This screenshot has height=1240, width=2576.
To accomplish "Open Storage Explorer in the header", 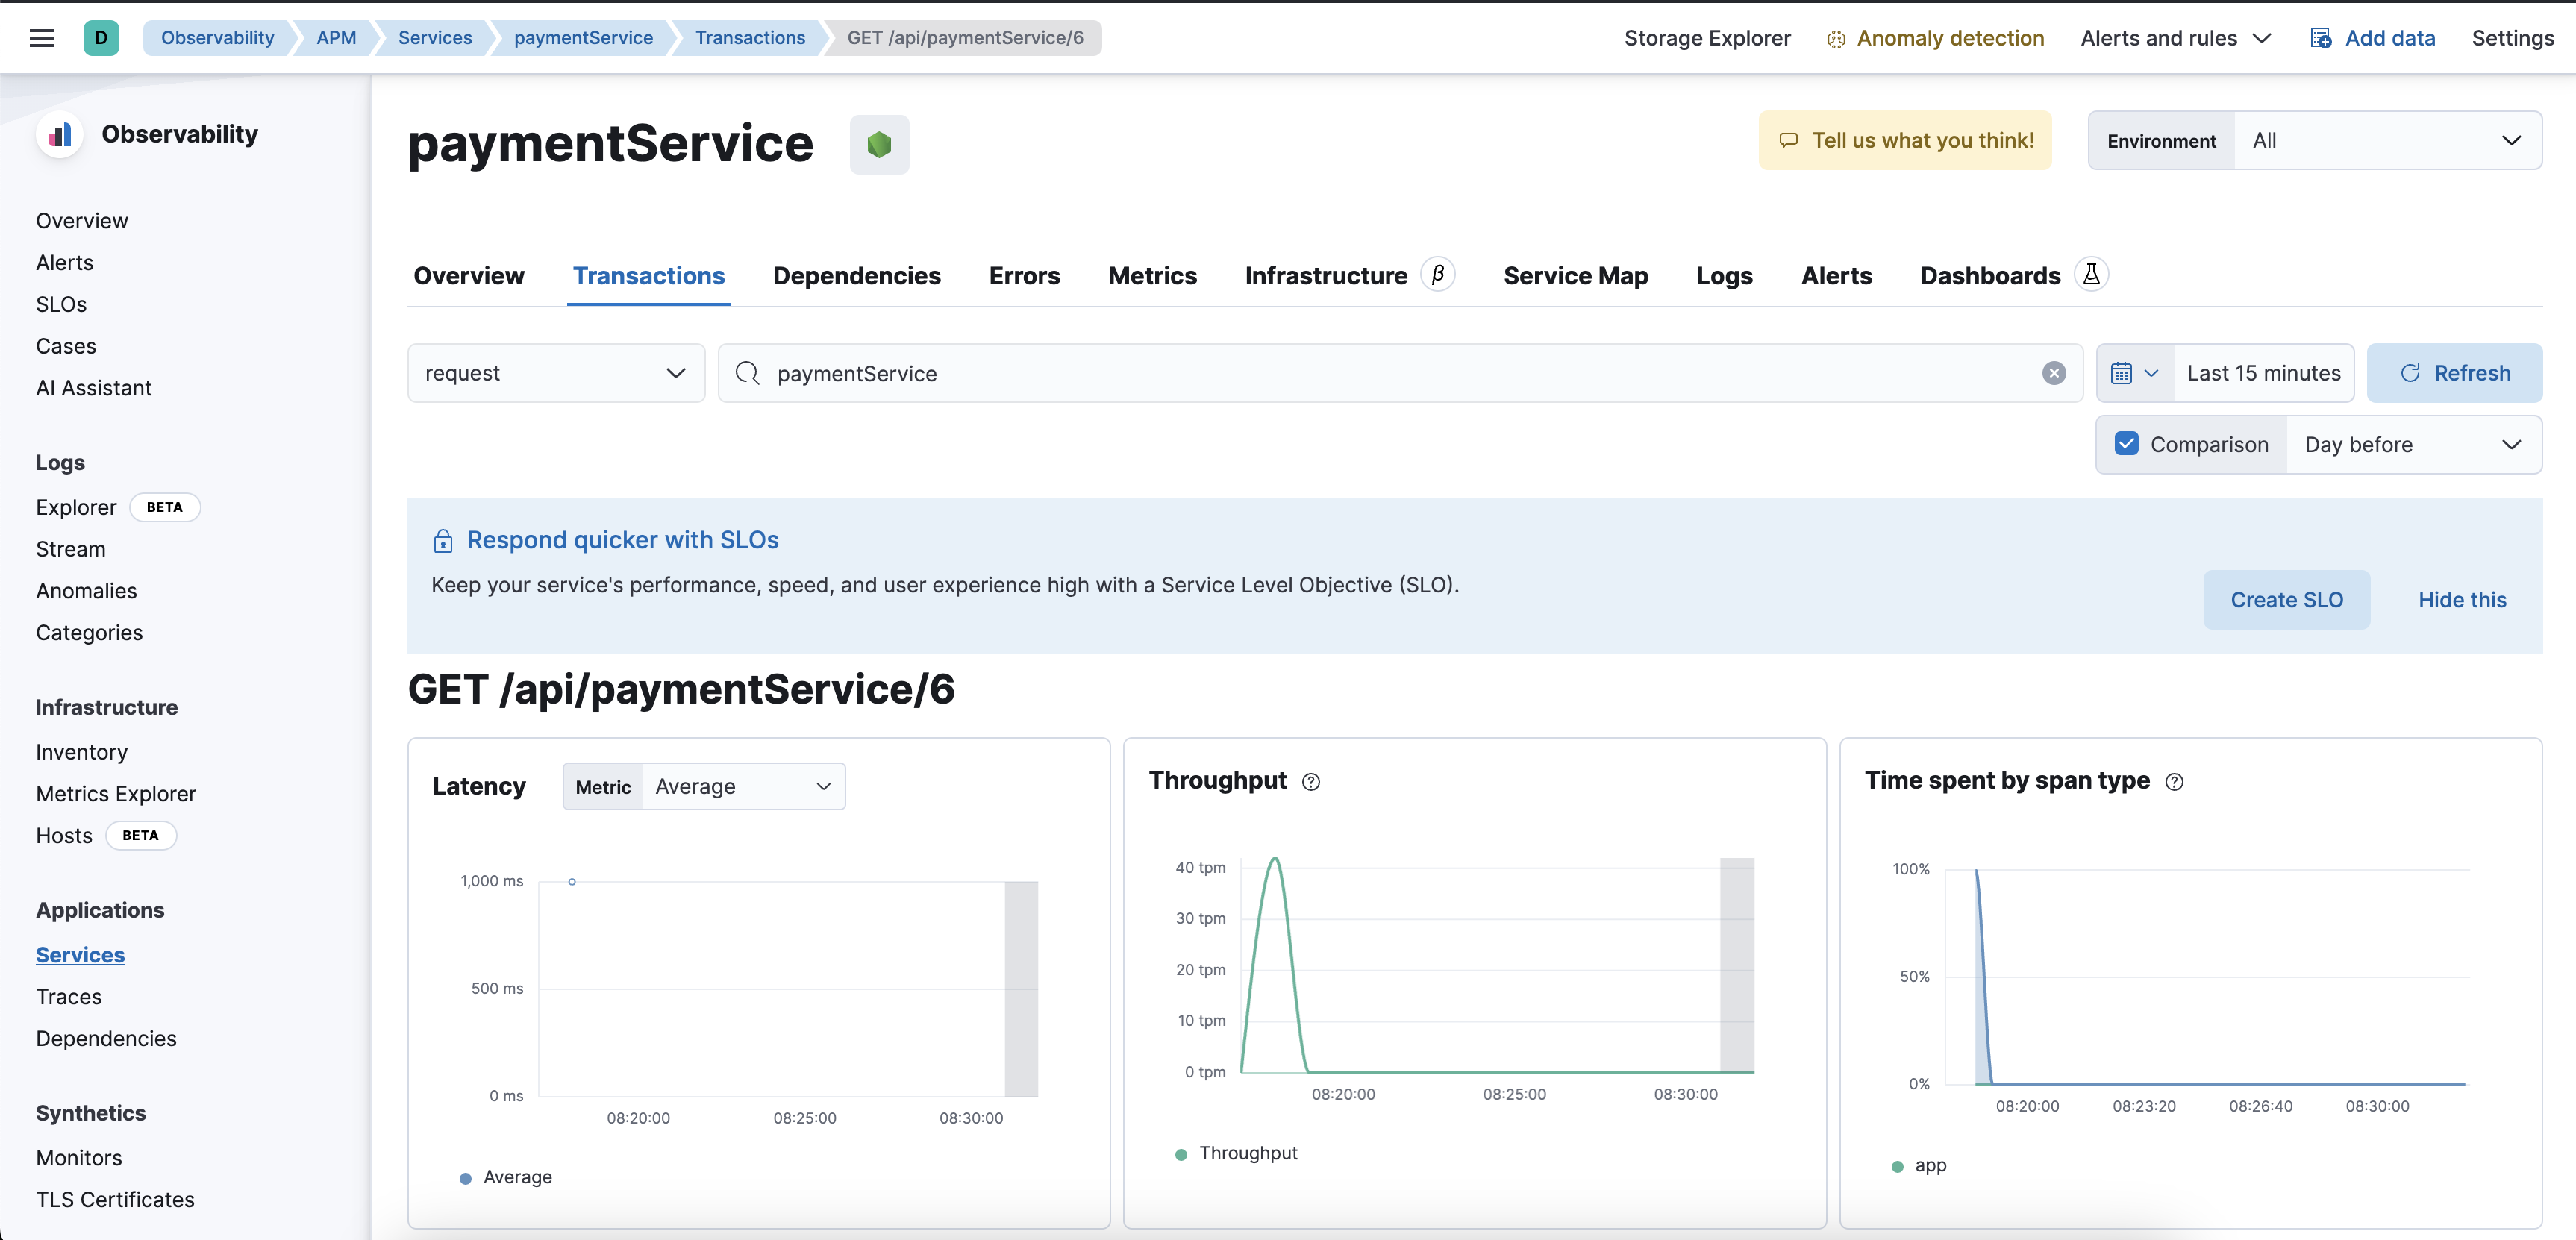I will click(1707, 38).
